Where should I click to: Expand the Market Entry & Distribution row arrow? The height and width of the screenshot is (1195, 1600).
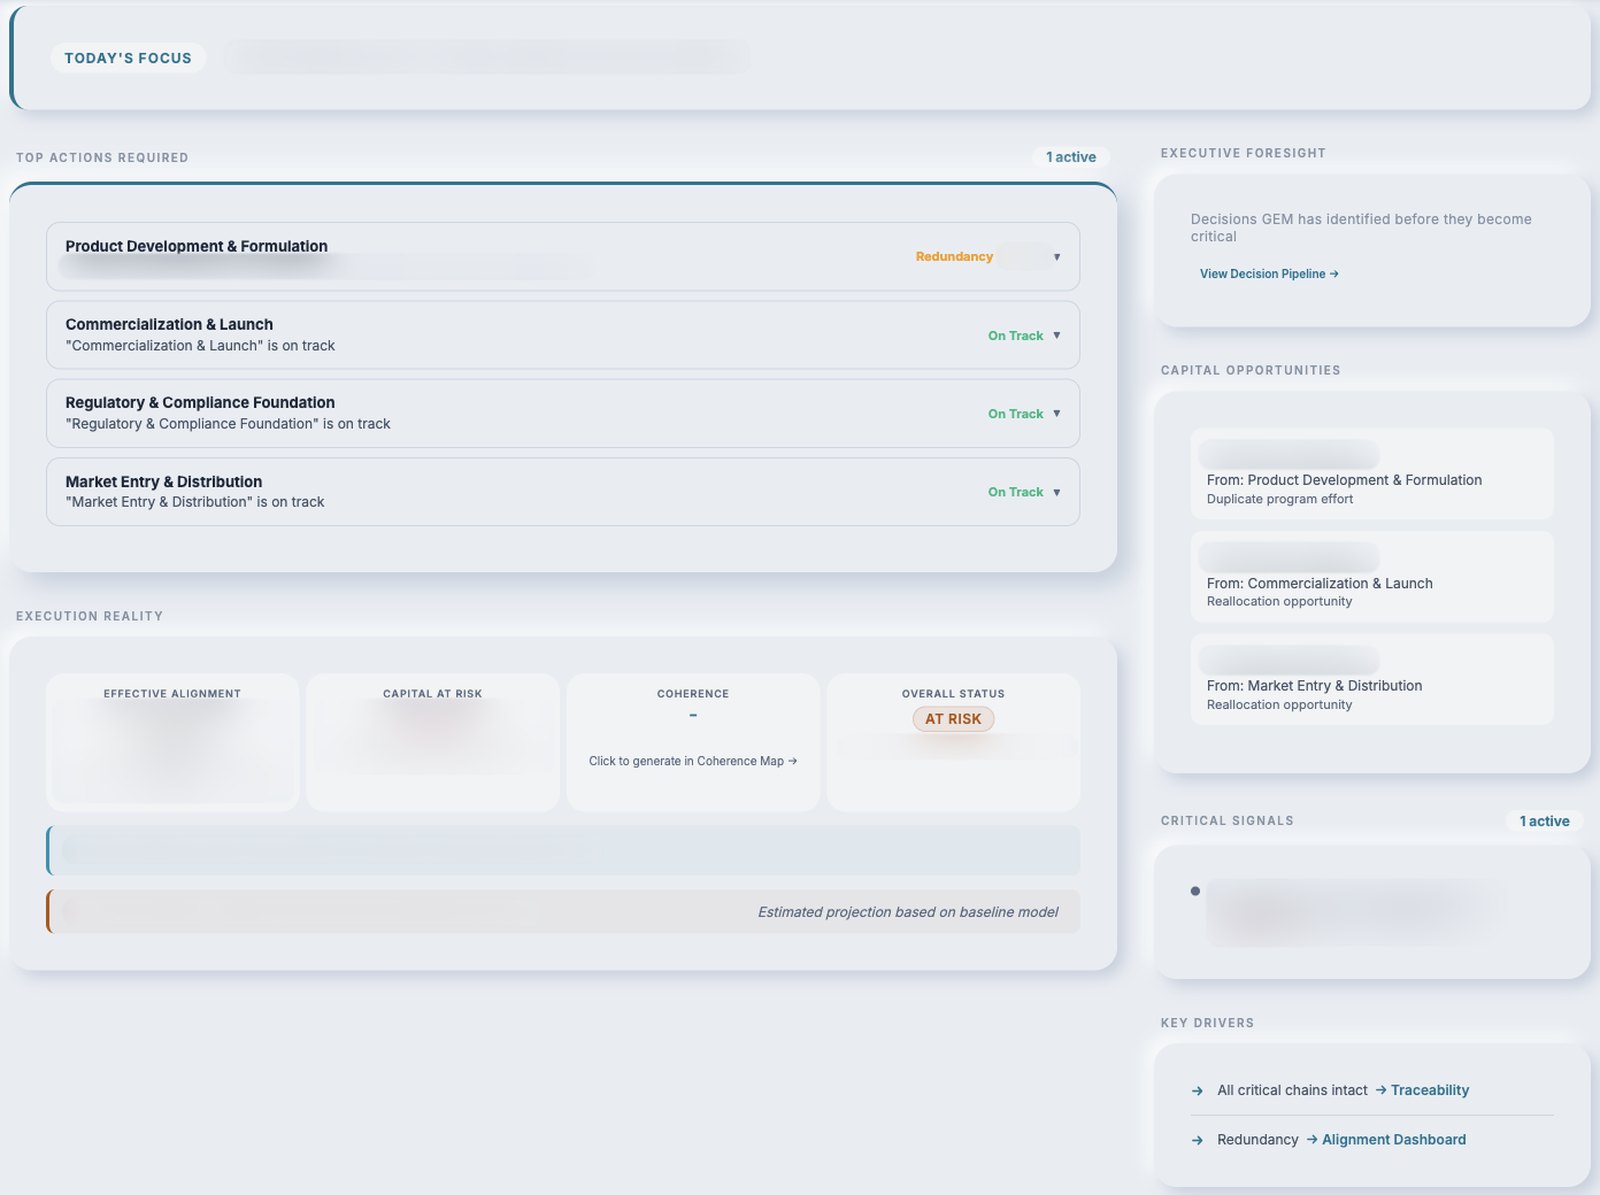coord(1056,492)
